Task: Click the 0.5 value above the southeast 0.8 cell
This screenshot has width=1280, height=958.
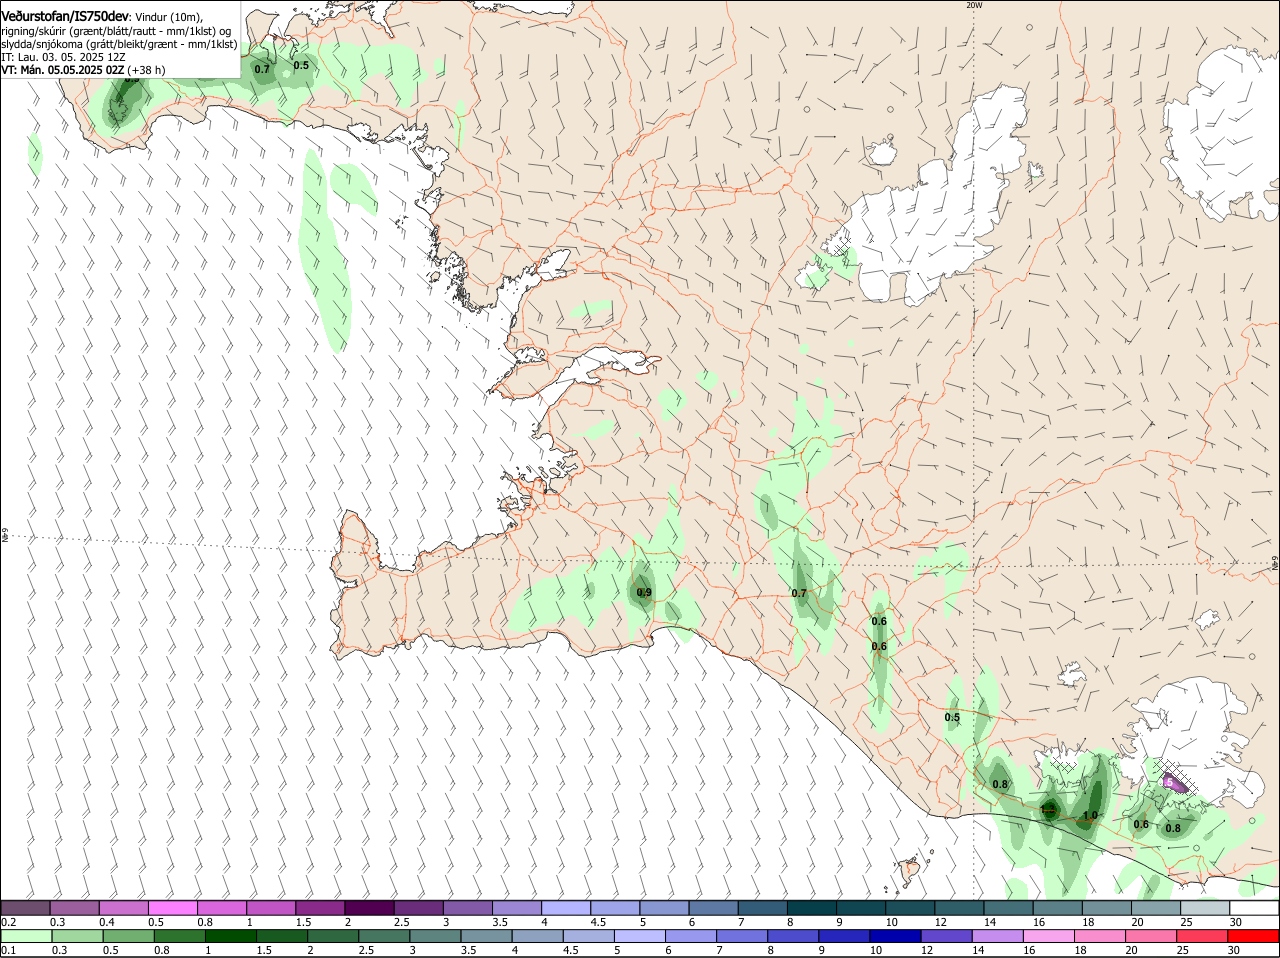Action: click(x=952, y=717)
